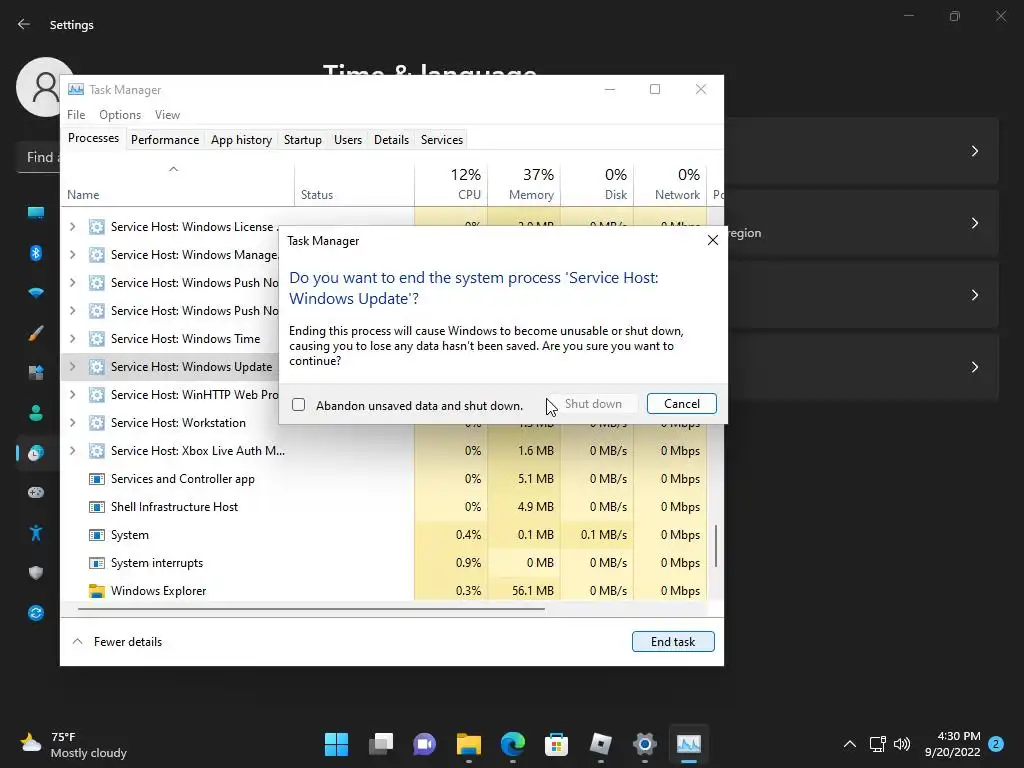Expand Service Host: Xbox Live Auth row
Image resolution: width=1024 pixels, height=768 pixels.
tap(72, 451)
